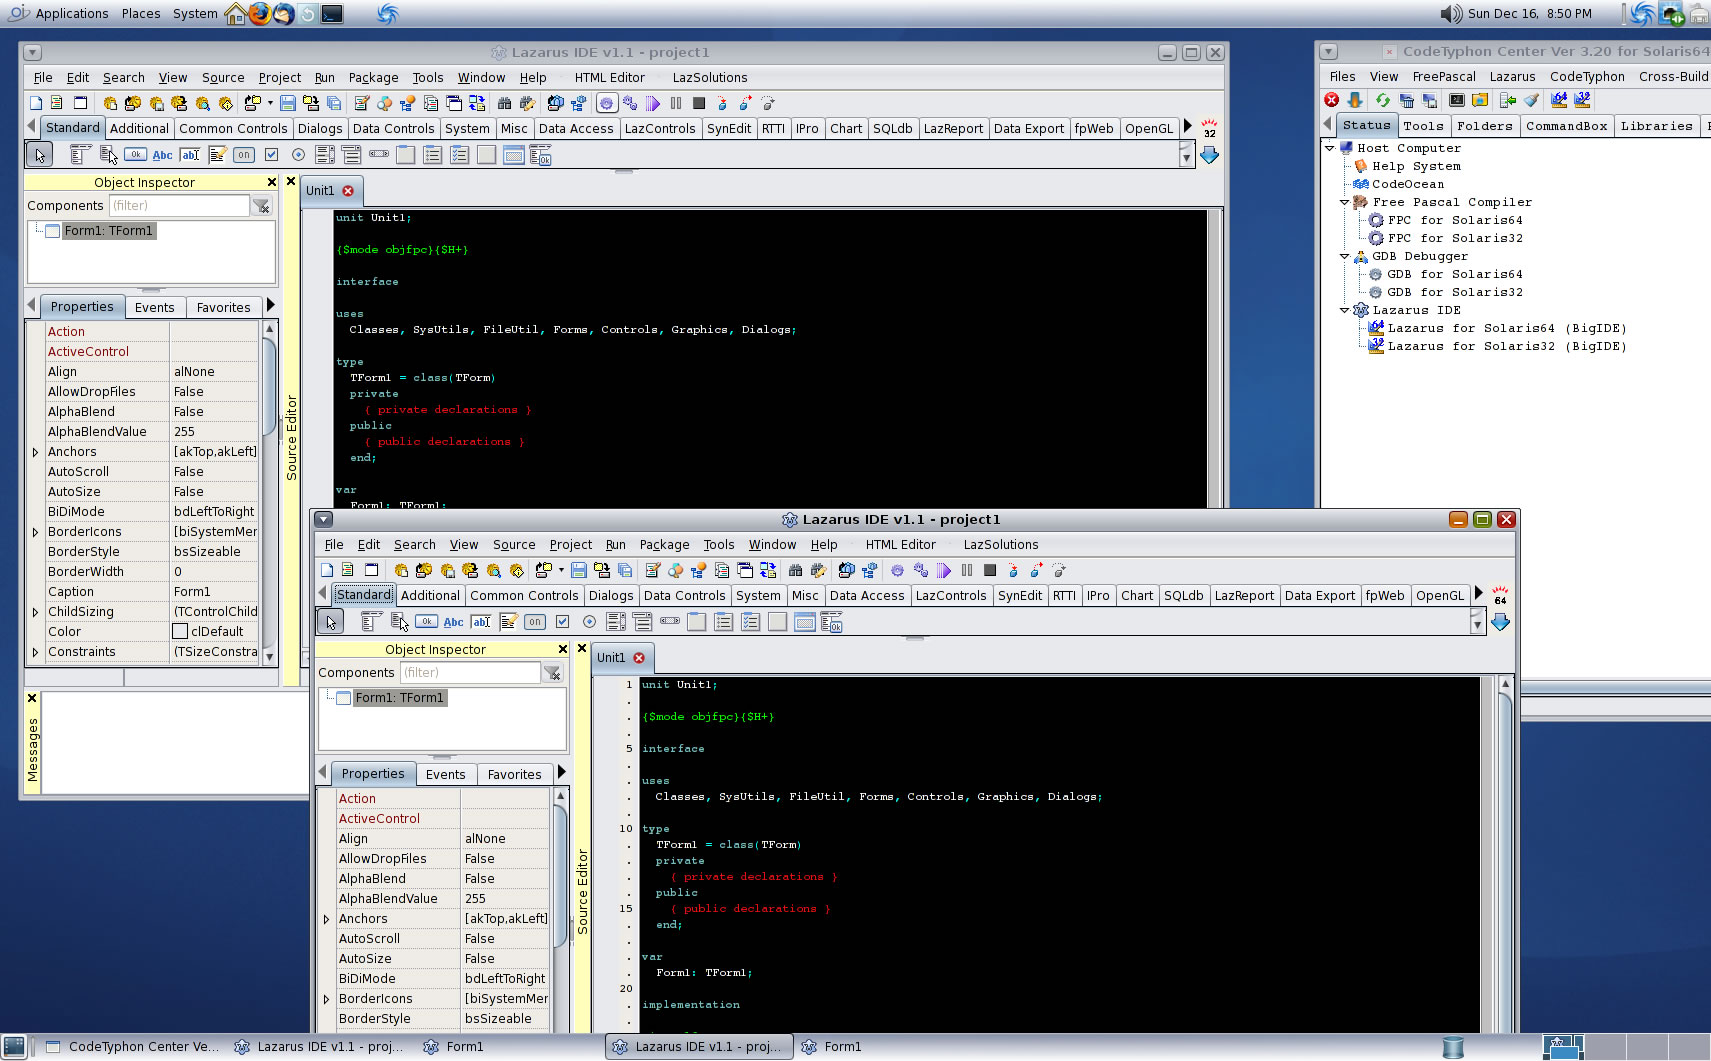This screenshot has height=1061, width=1711.
Task: Expand BorderIcons property in back Object Inspector
Action: [x=35, y=532]
